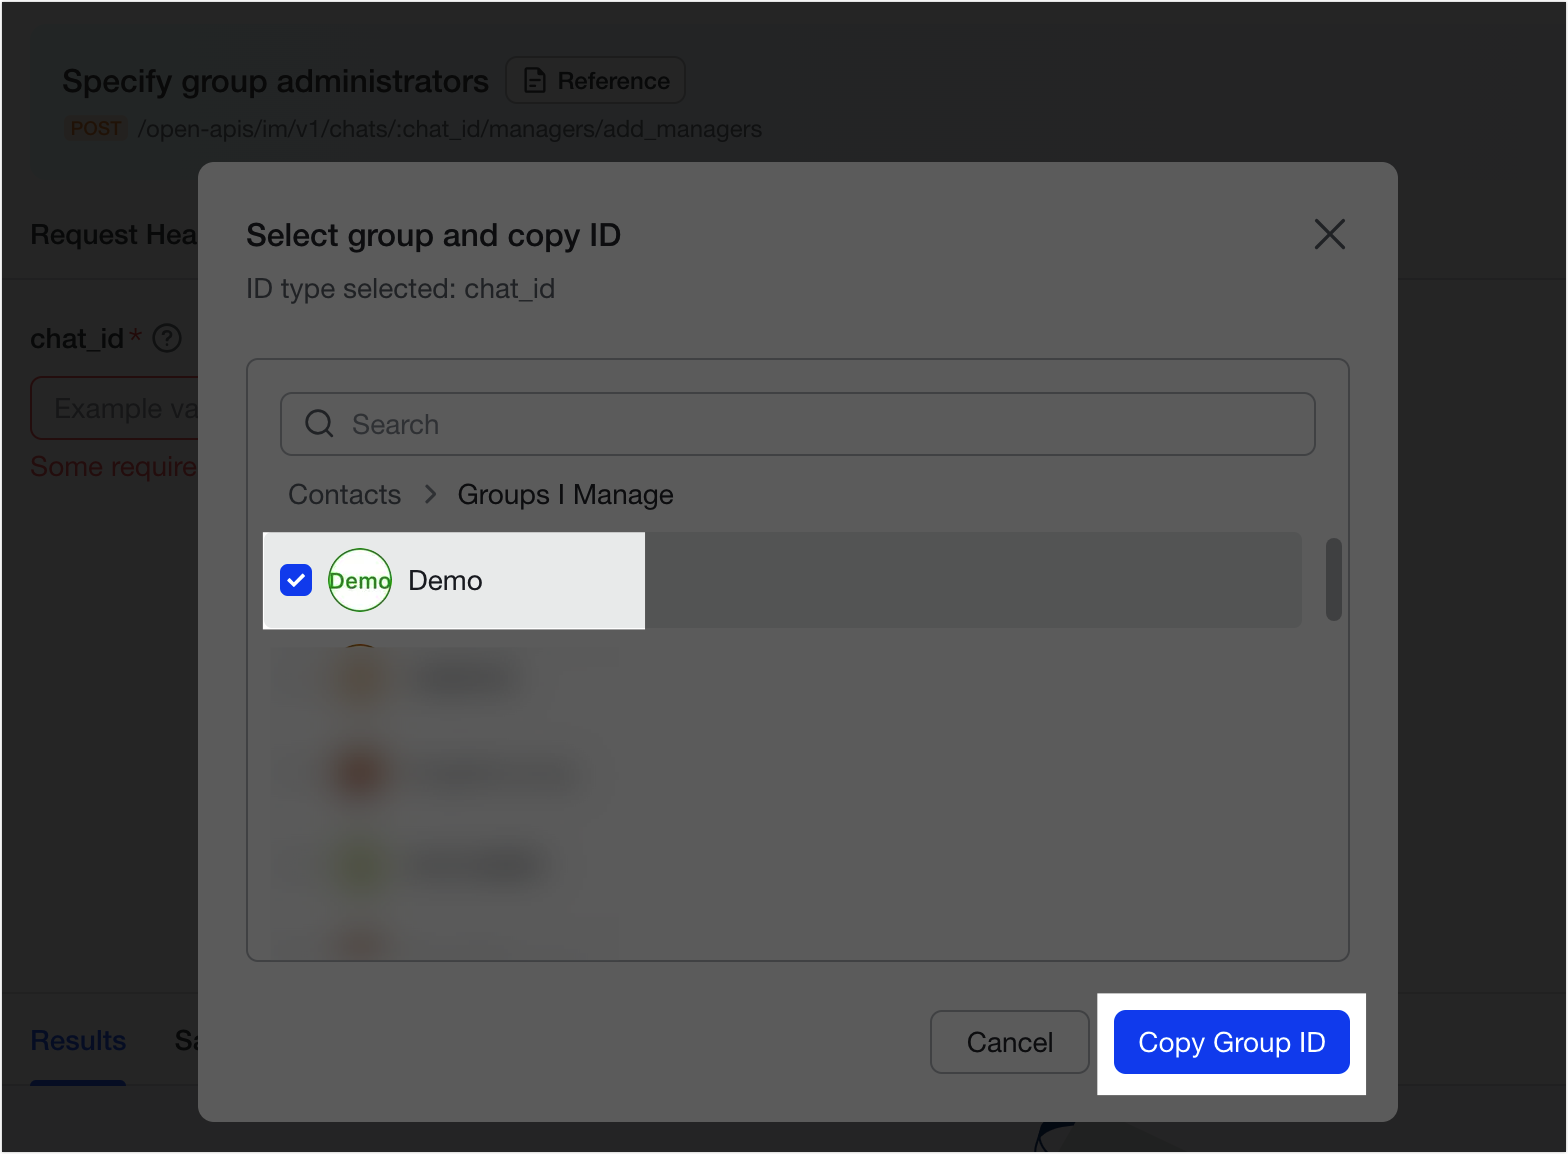Open the Request Header tab
Viewport: 1568px width, 1154px height.
pyautogui.click(x=114, y=235)
